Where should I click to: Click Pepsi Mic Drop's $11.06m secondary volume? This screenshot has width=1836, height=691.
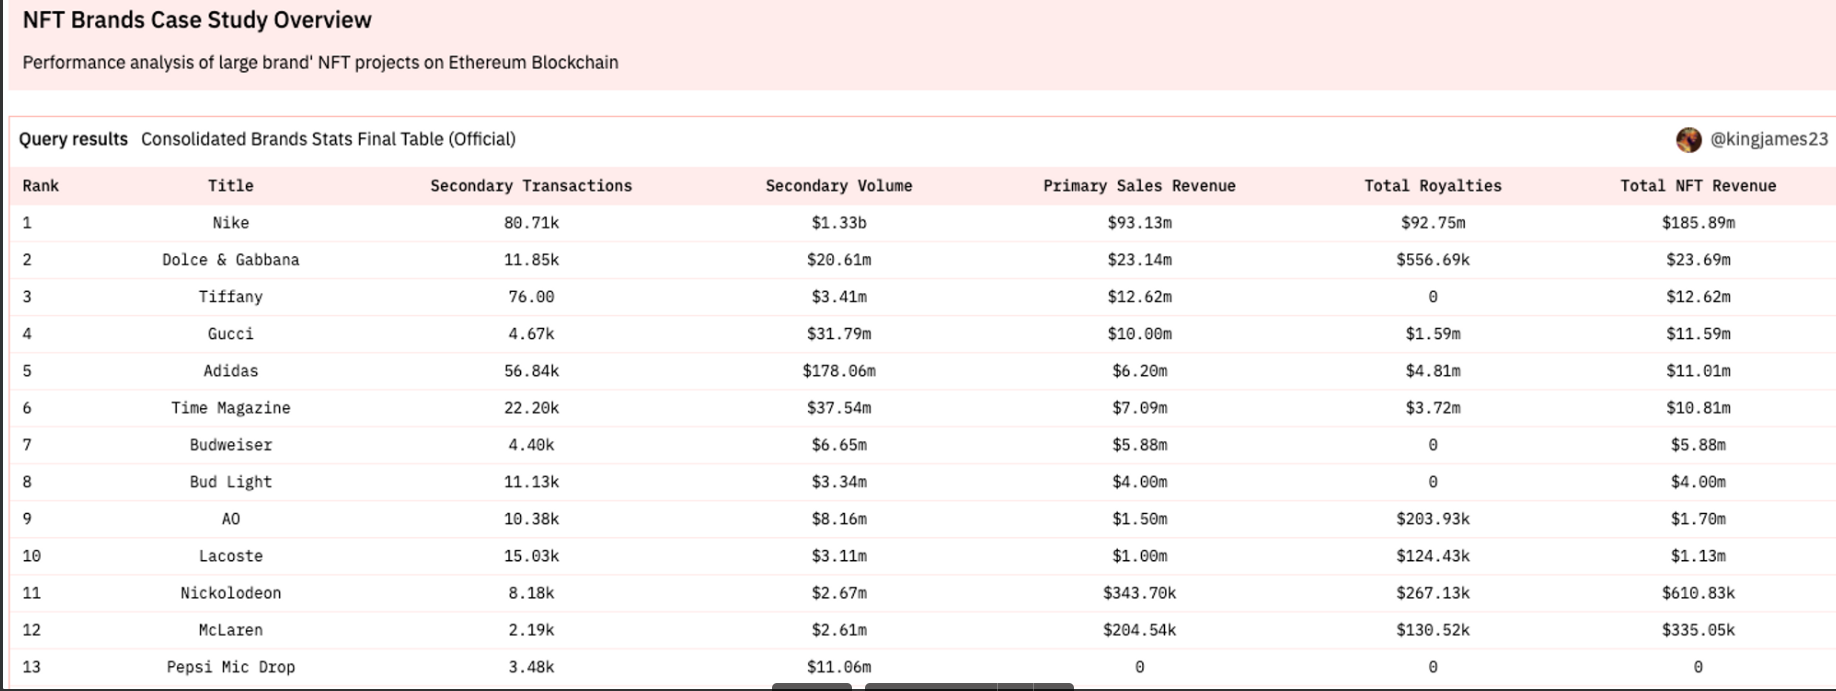point(839,667)
